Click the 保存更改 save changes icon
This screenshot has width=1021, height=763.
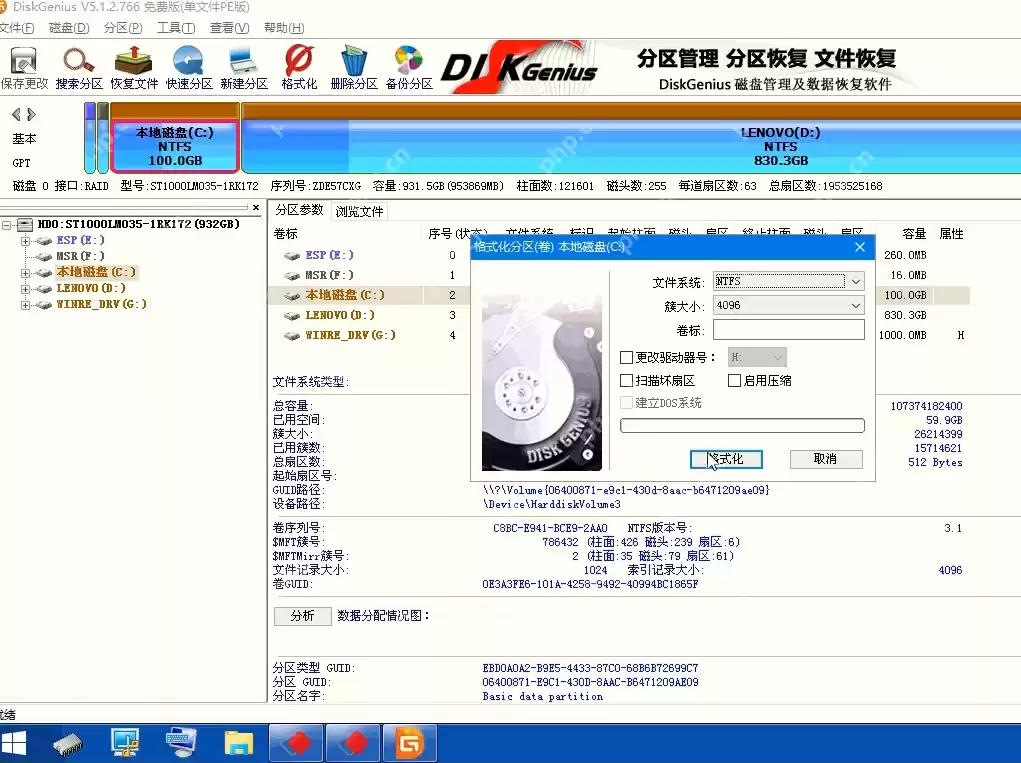[x=23, y=67]
